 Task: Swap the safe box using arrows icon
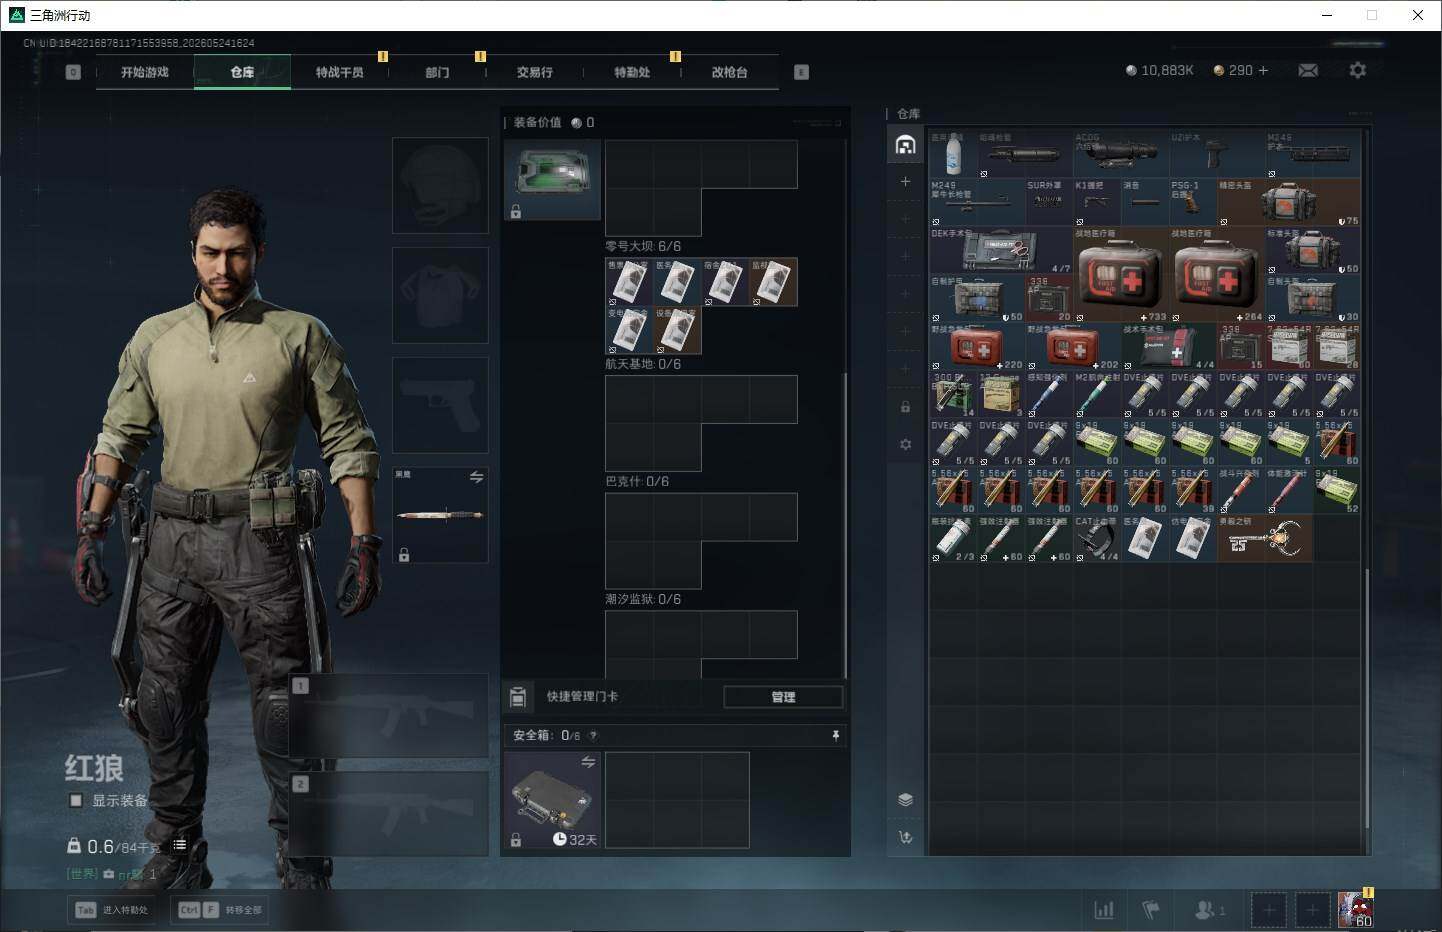click(588, 762)
